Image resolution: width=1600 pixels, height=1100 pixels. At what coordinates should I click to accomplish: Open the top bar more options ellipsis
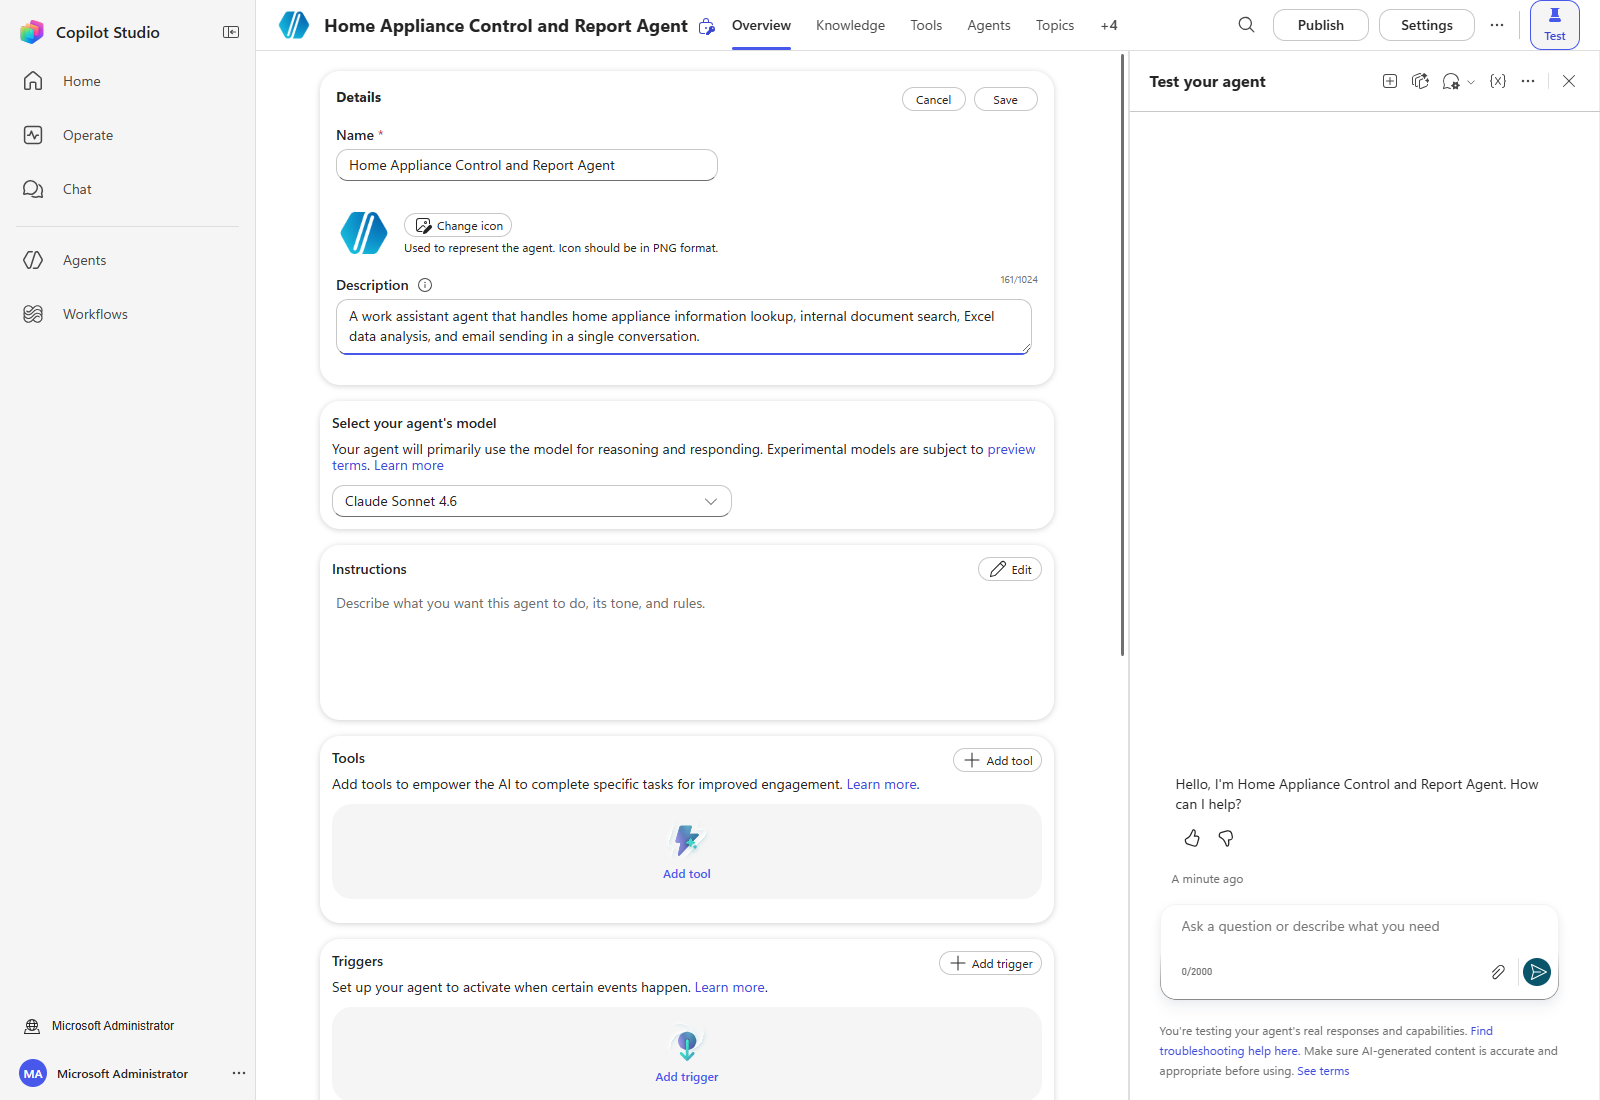coord(1496,25)
